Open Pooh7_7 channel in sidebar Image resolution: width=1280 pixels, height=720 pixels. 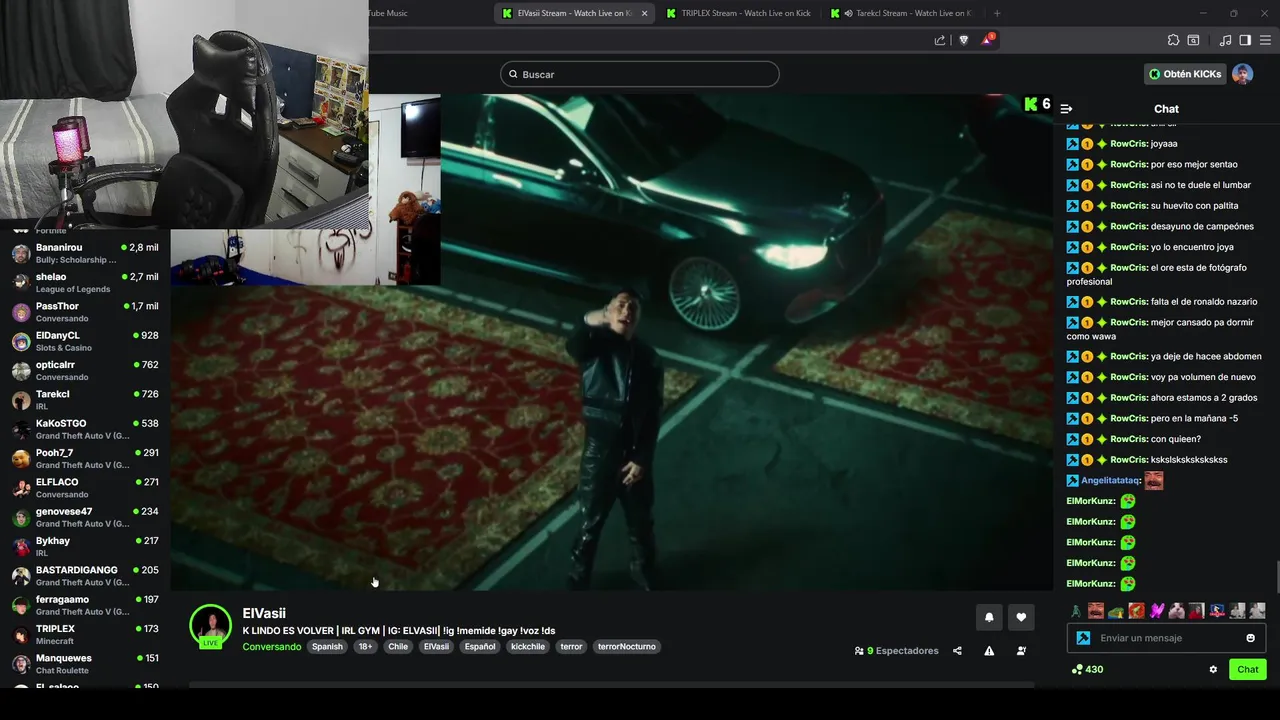pos(85,459)
